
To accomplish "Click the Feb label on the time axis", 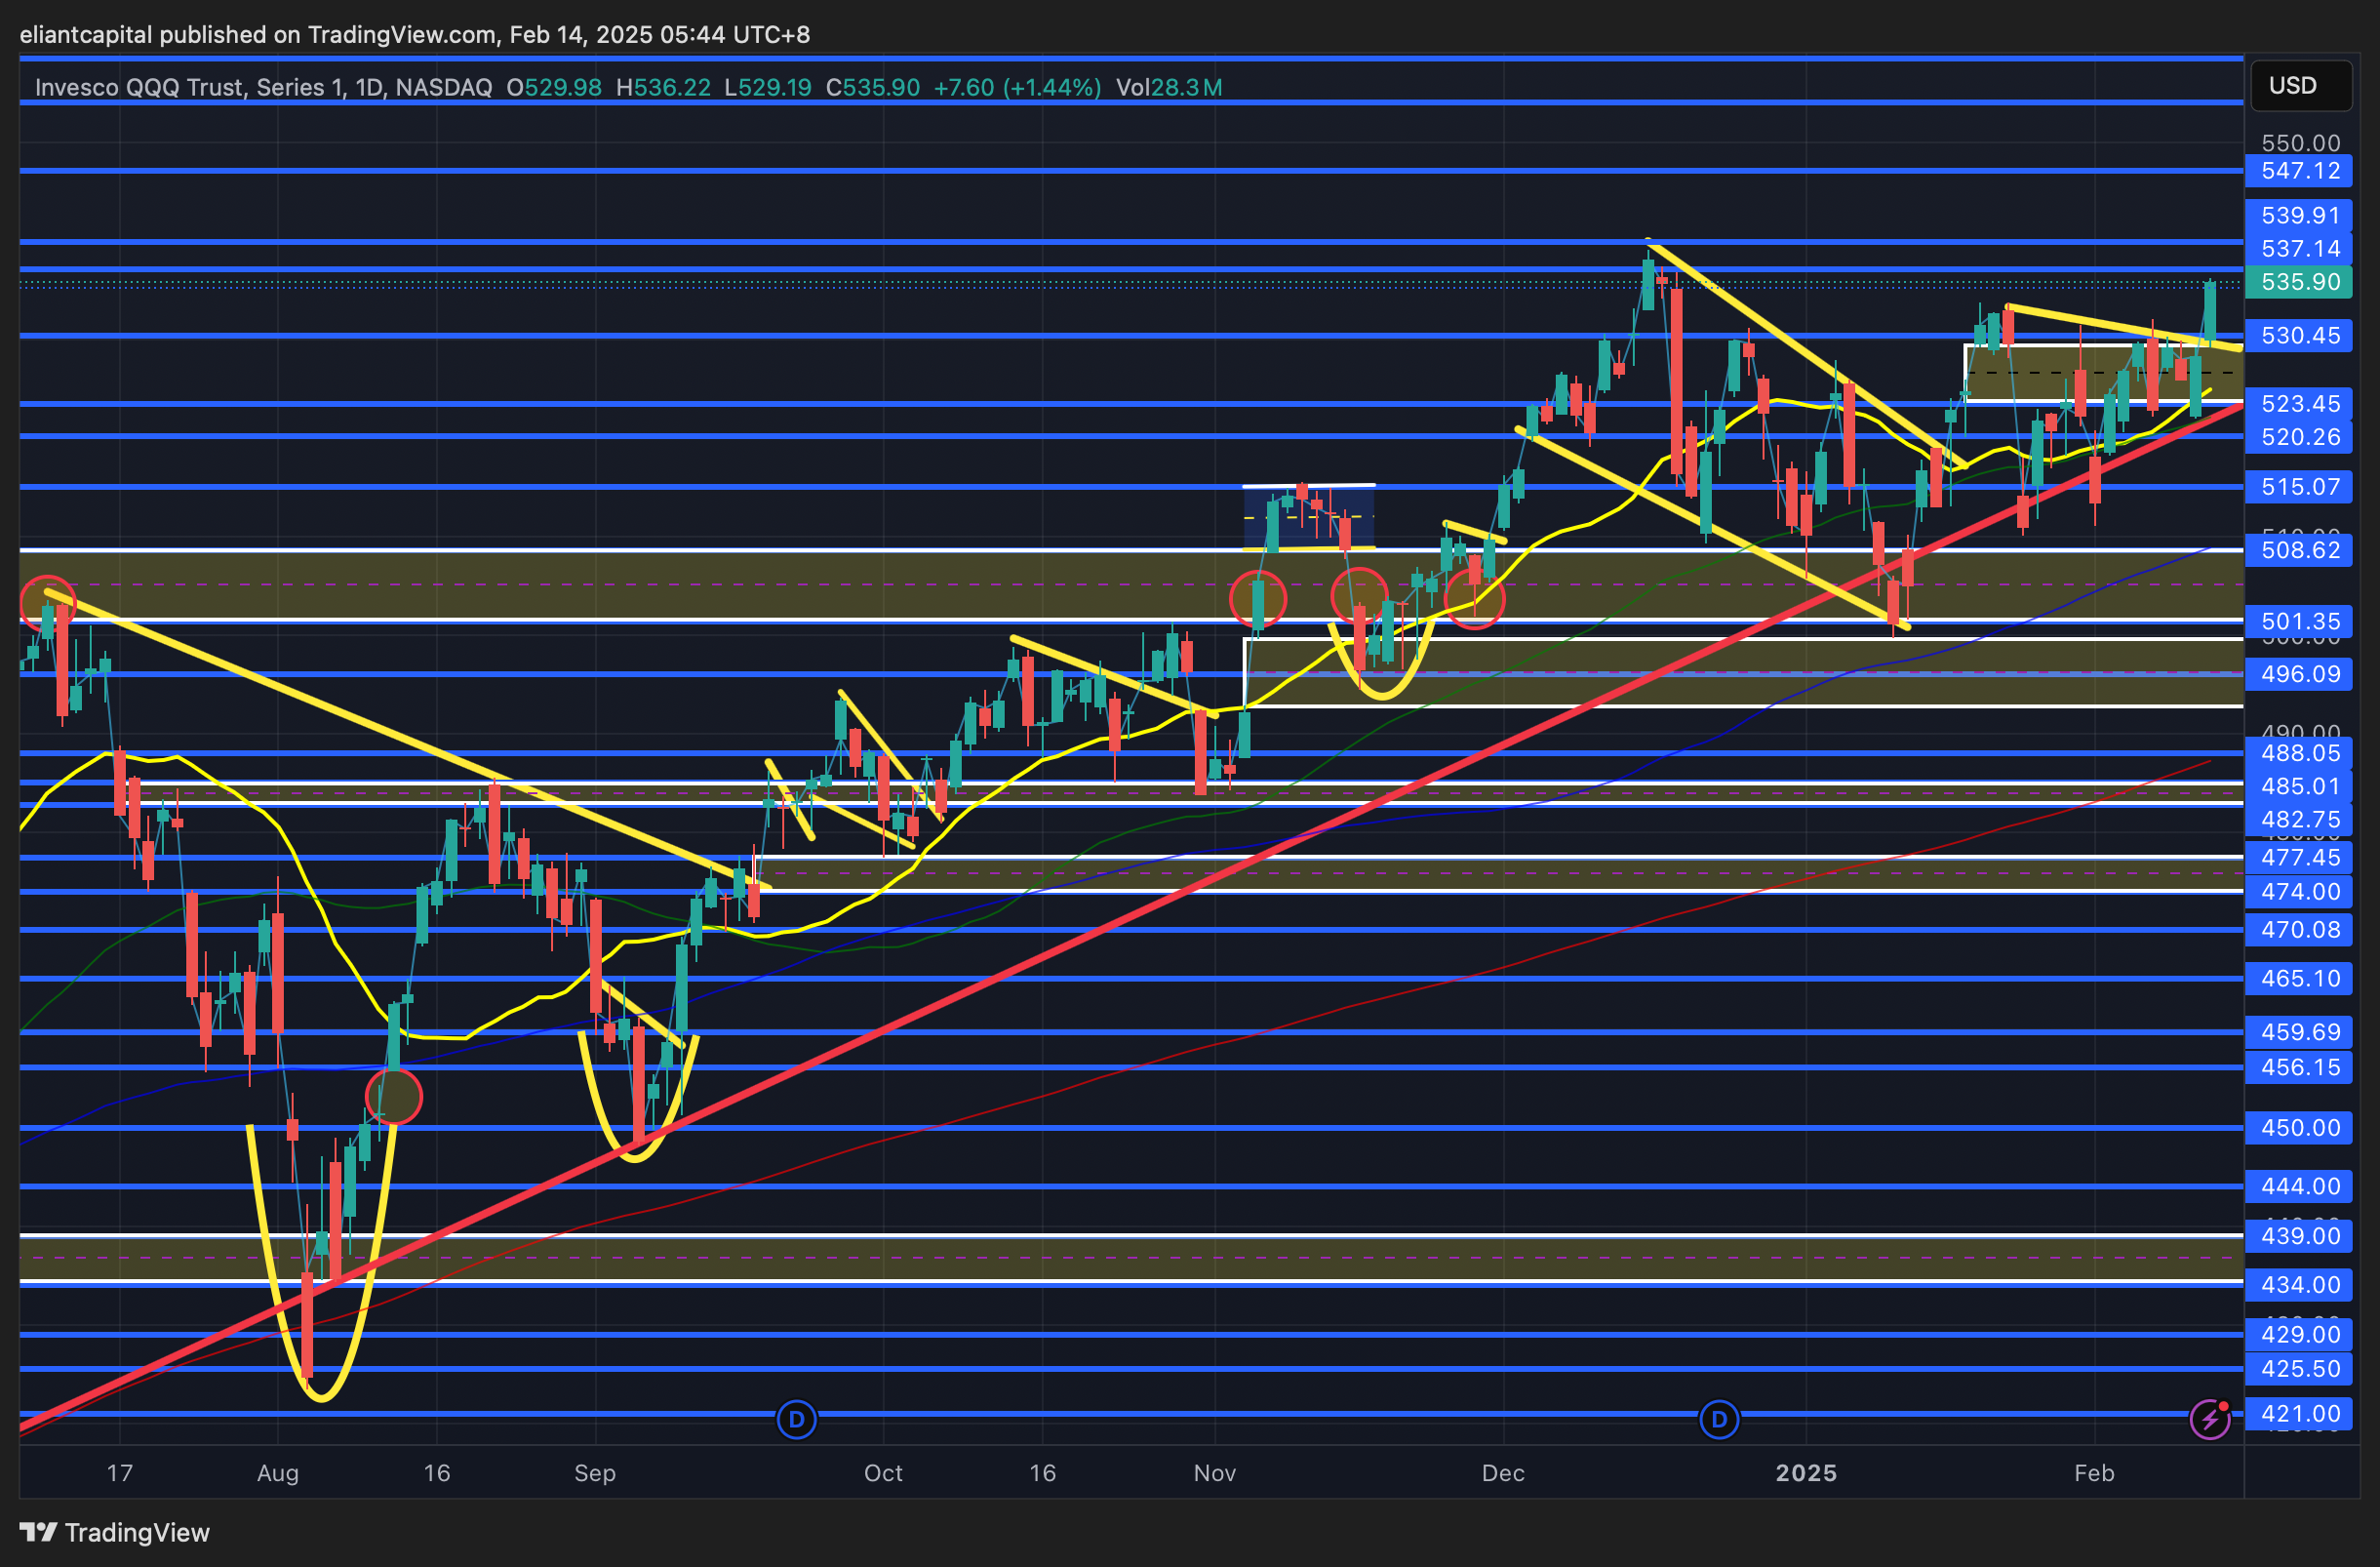I will 2094,1473.
